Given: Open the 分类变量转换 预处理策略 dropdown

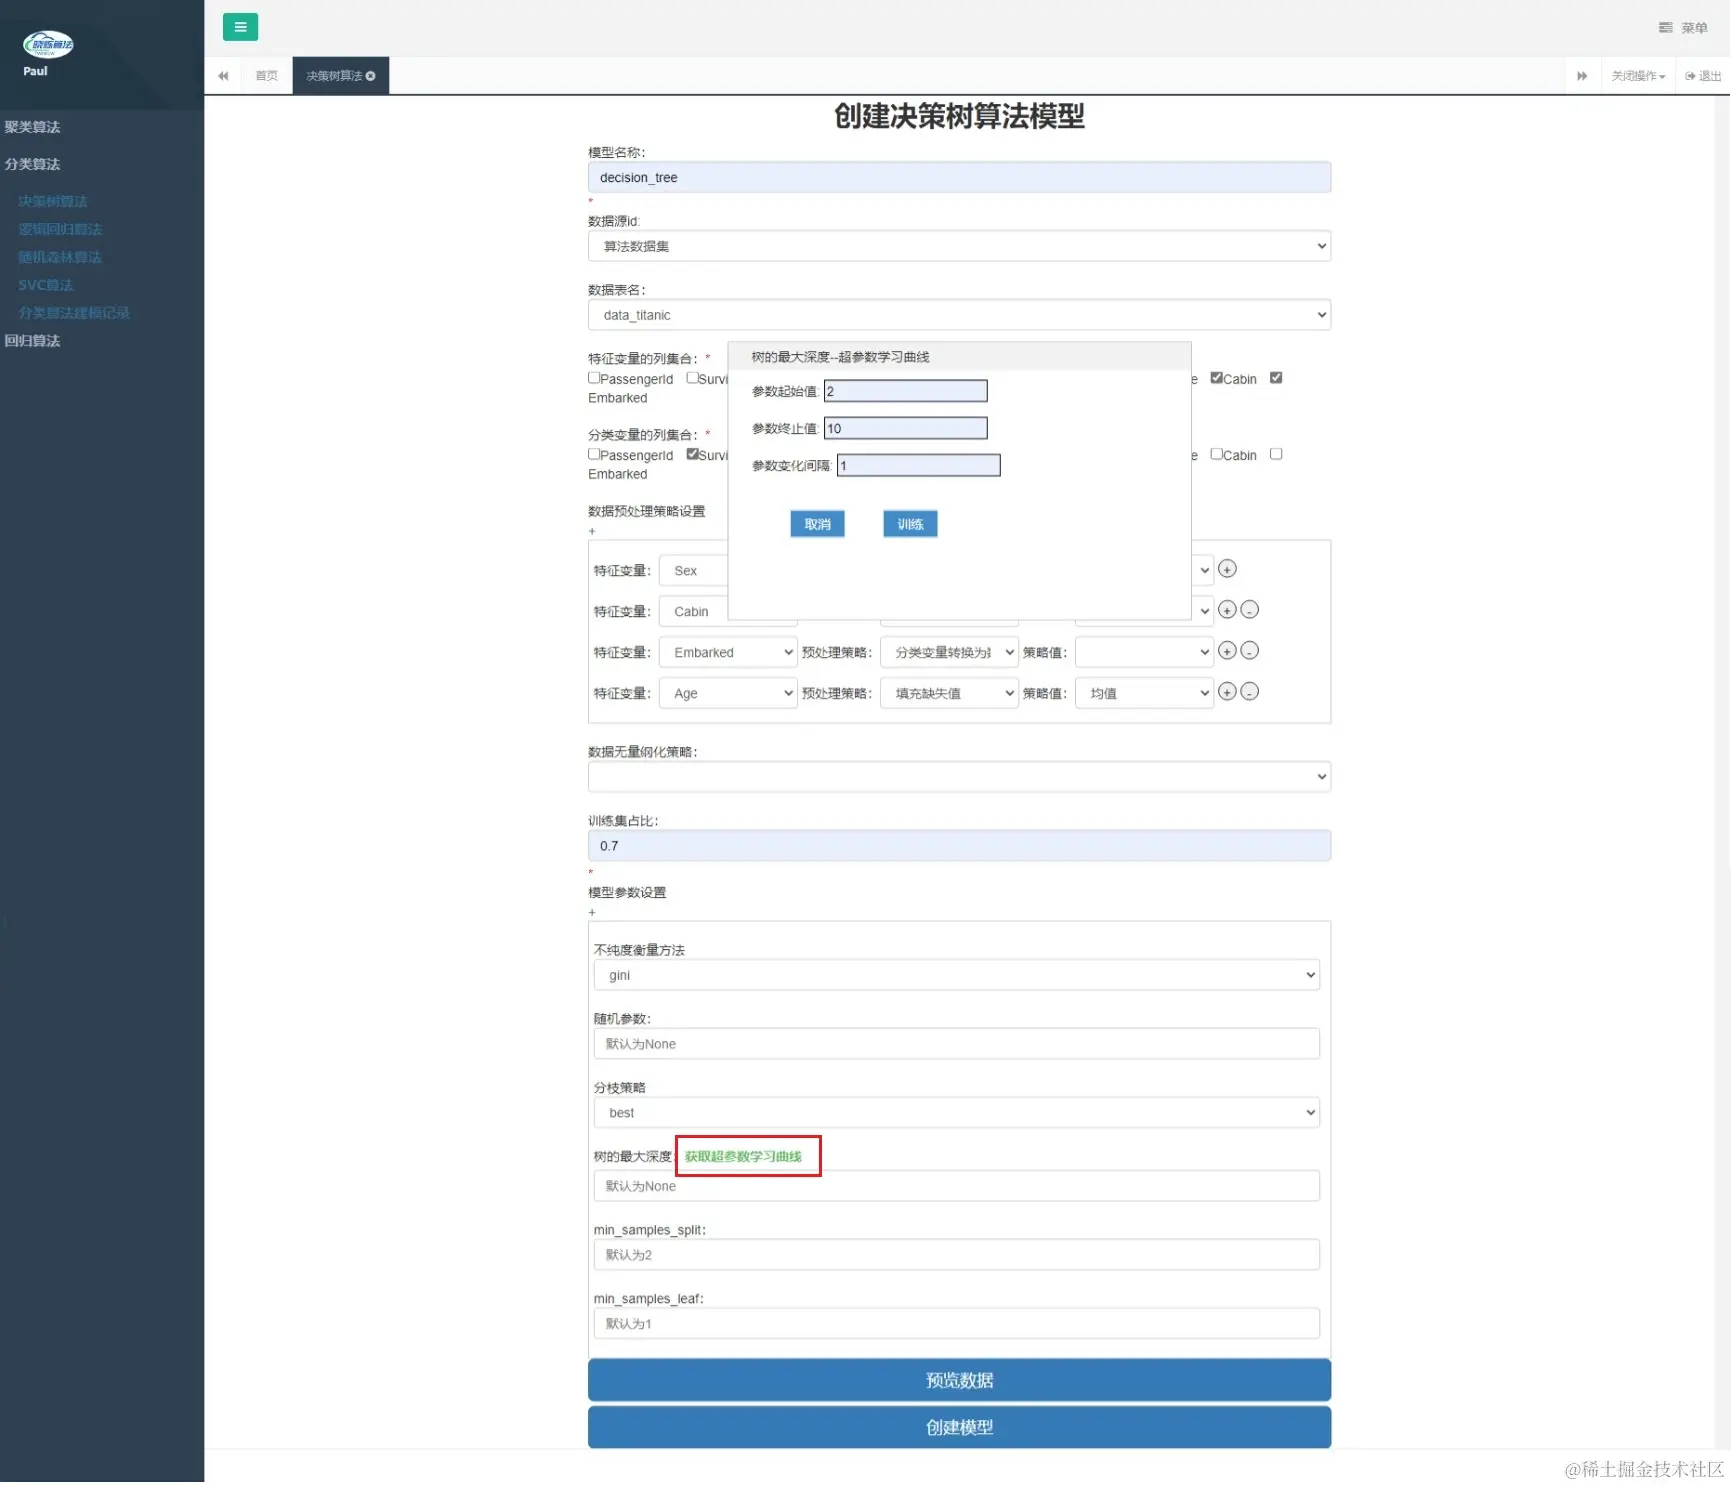Looking at the screenshot, I should click(x=949, y=652).
